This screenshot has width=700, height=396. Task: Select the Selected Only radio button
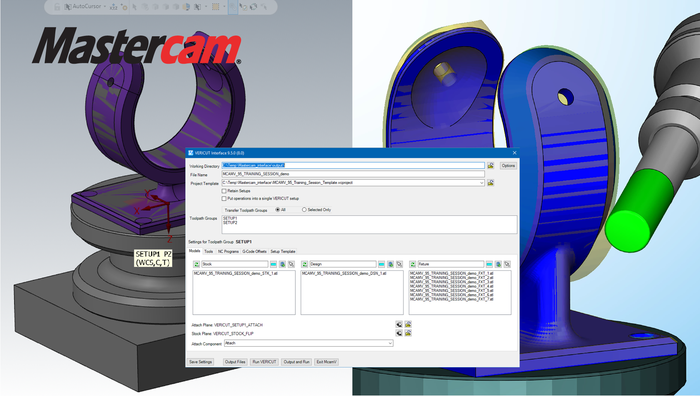[304, 210]
